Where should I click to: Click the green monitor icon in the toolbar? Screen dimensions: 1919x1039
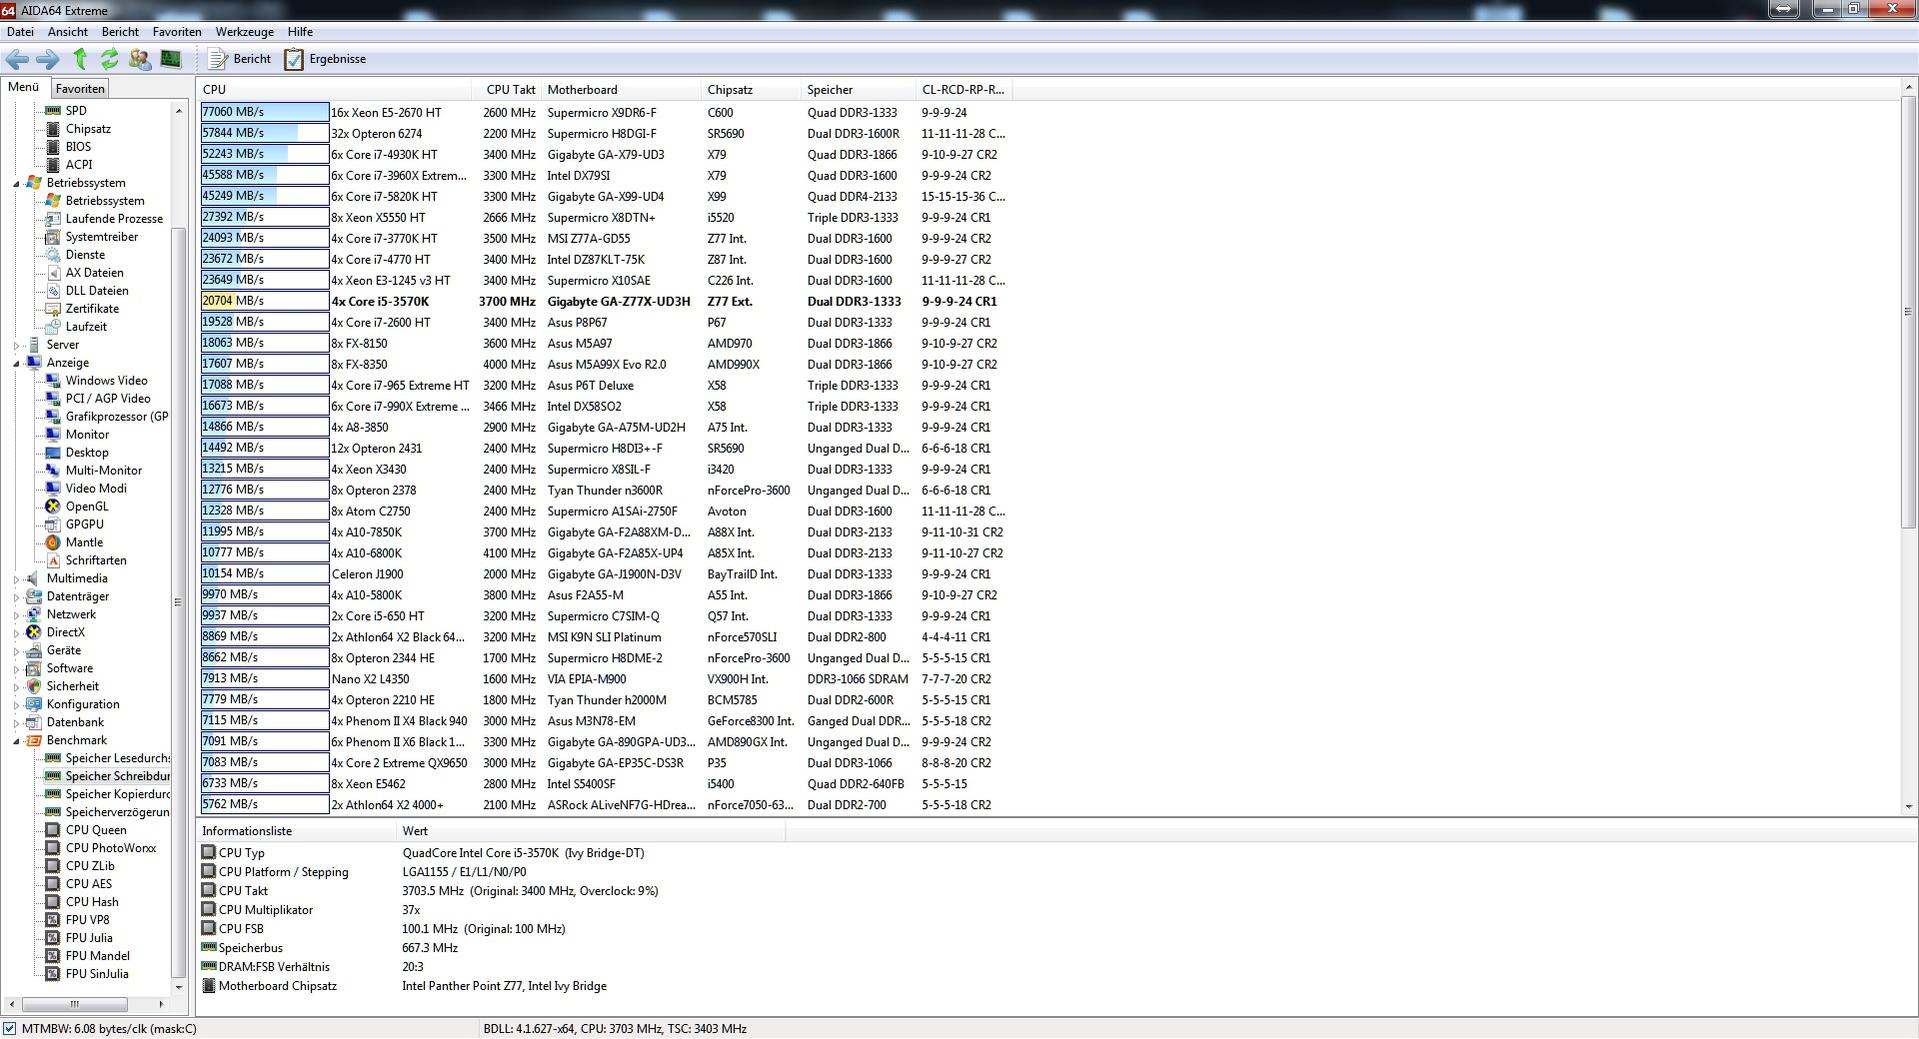(x=171, y=59)
